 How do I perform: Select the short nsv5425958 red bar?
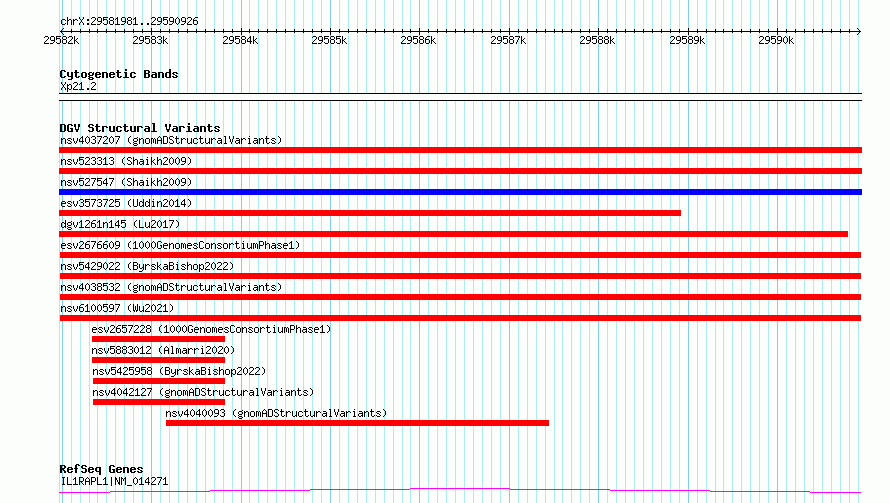pyautogui.click(x=159, y=381)
